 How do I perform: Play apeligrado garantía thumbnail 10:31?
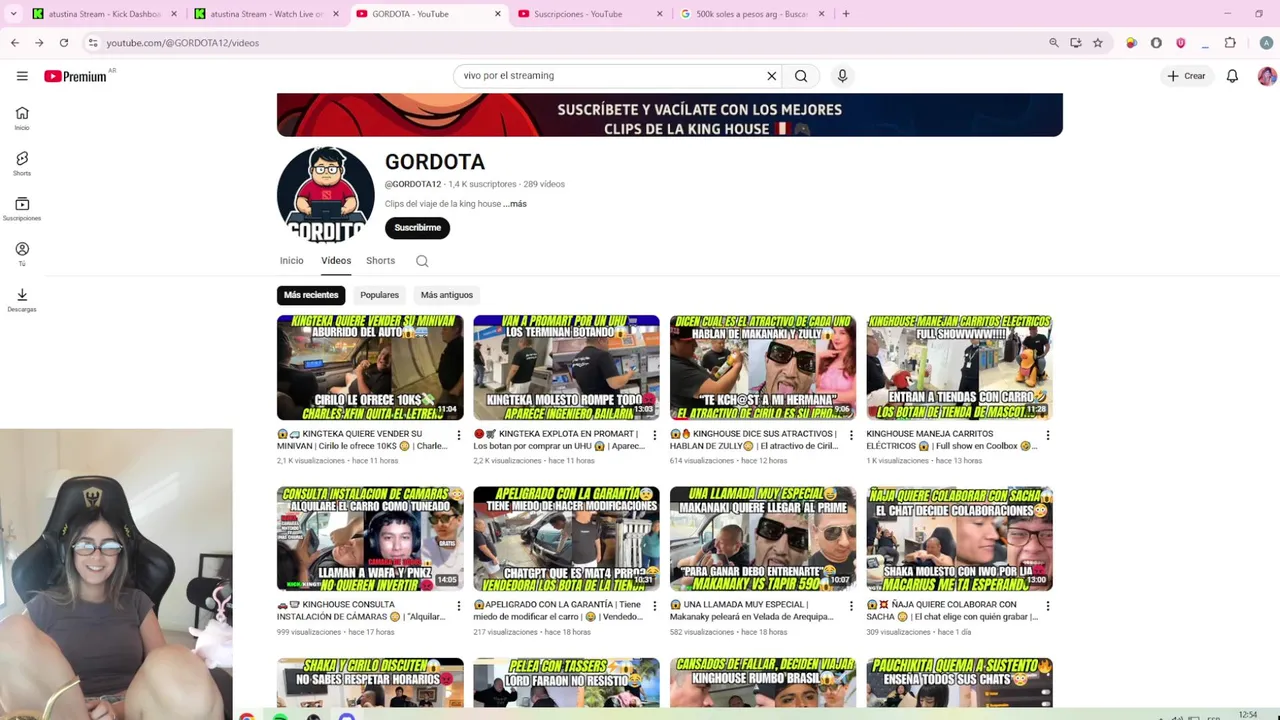pos(566,539)
